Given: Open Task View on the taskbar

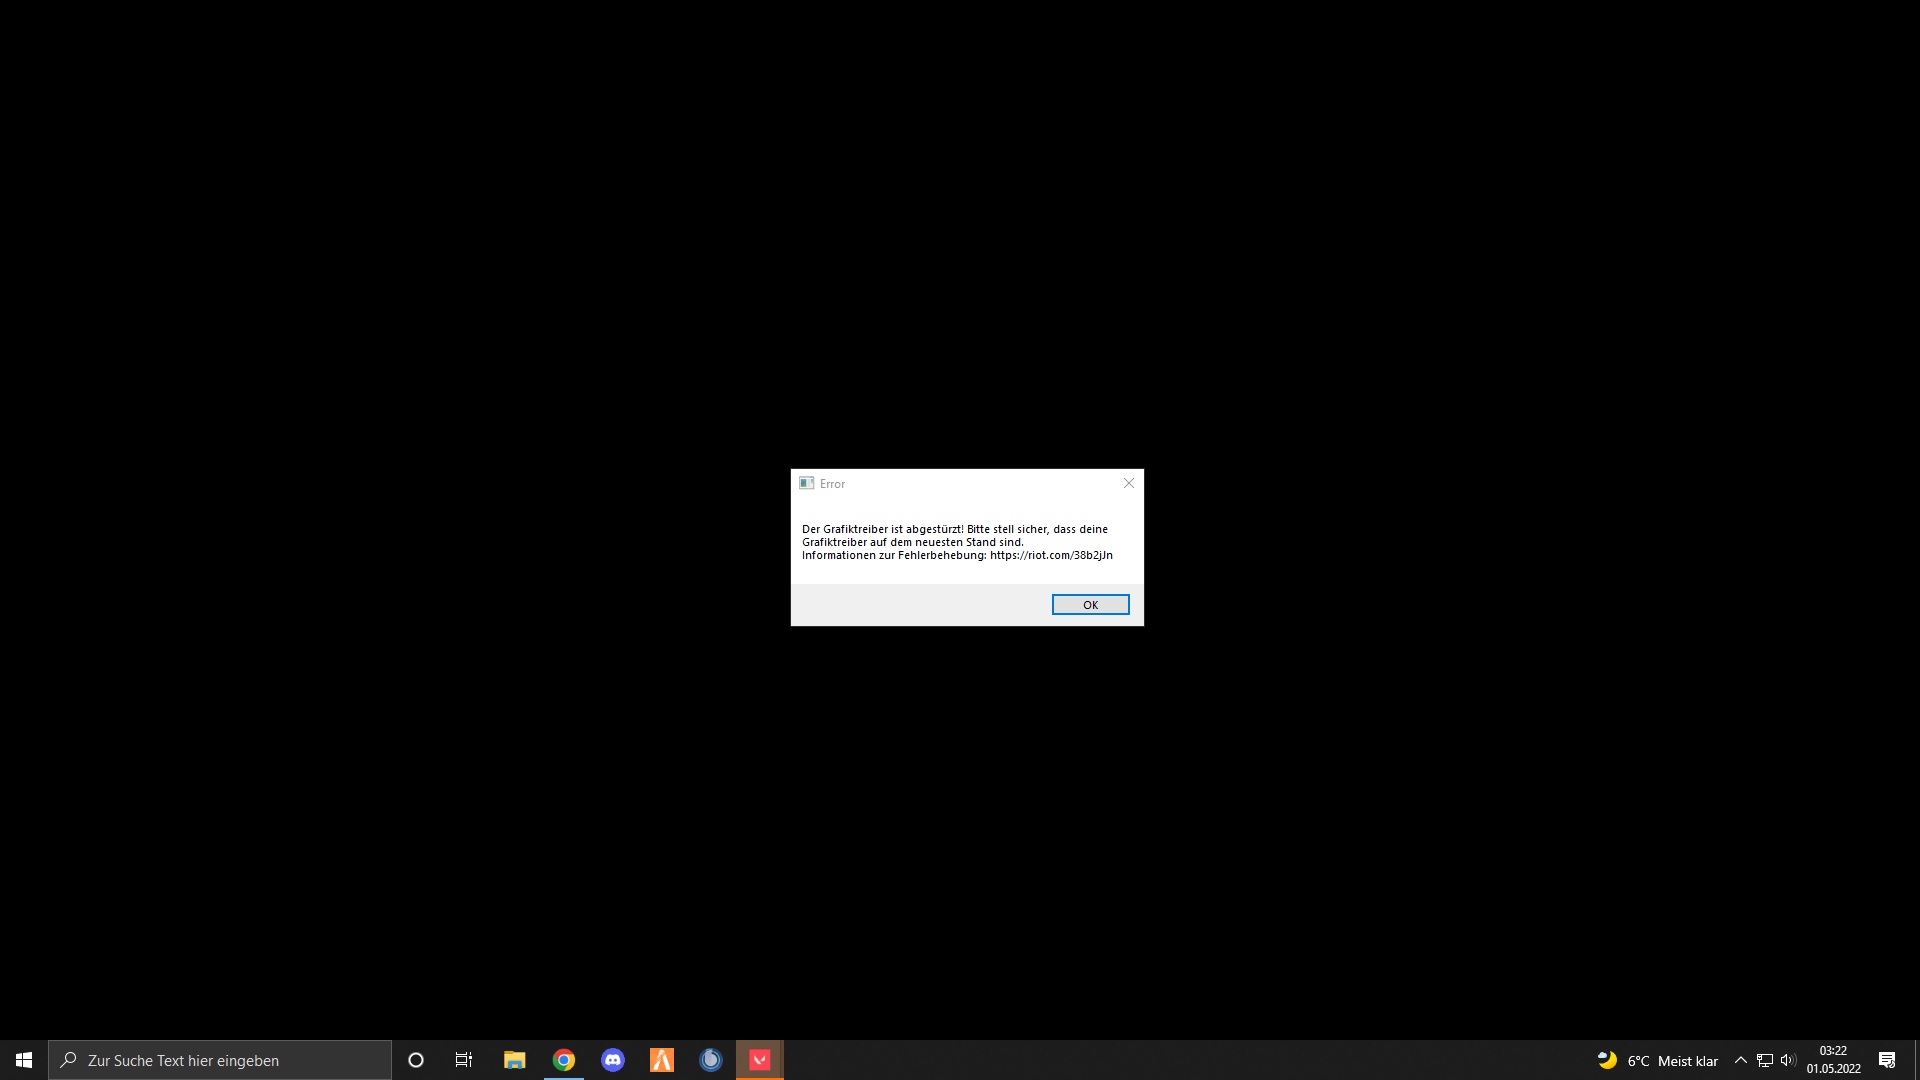Looking at the screenshot, I should [464, 1060].
